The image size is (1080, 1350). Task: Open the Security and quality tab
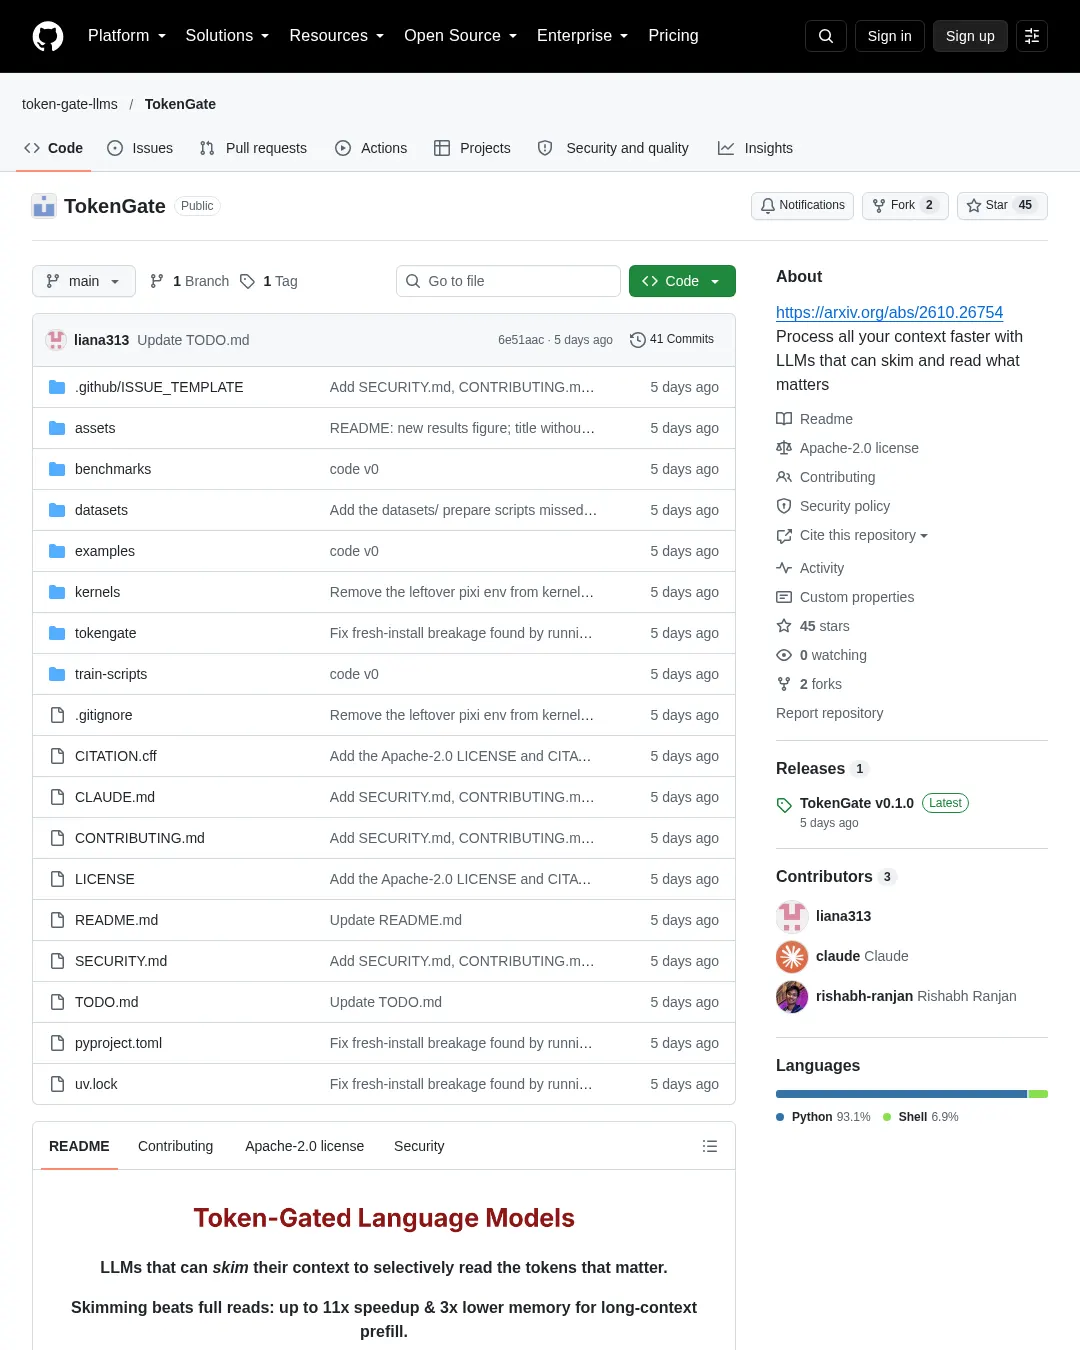(613, 148)
